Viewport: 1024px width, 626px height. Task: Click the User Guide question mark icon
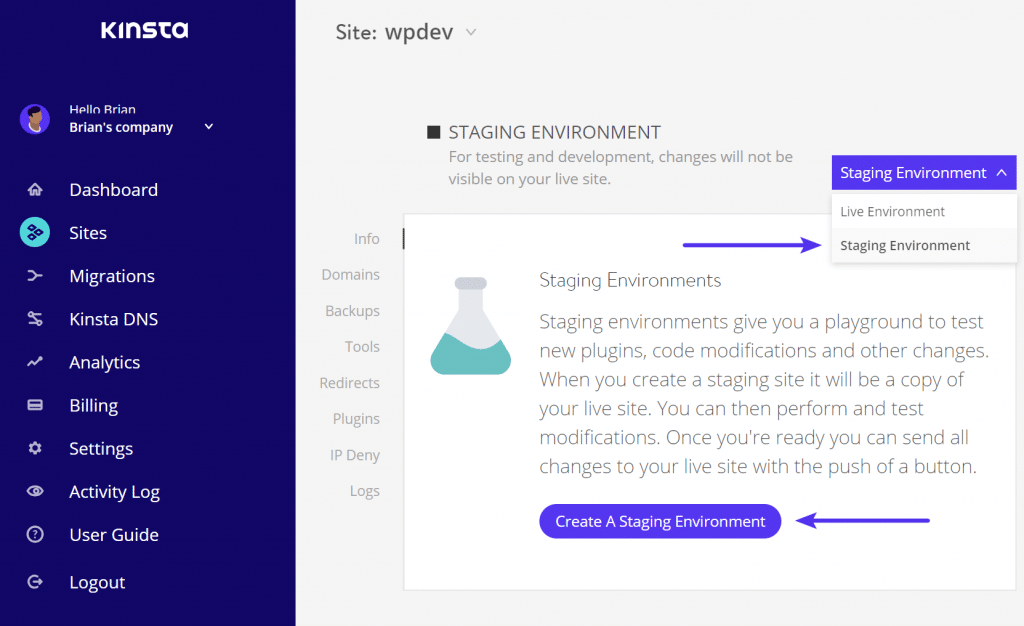35,535
